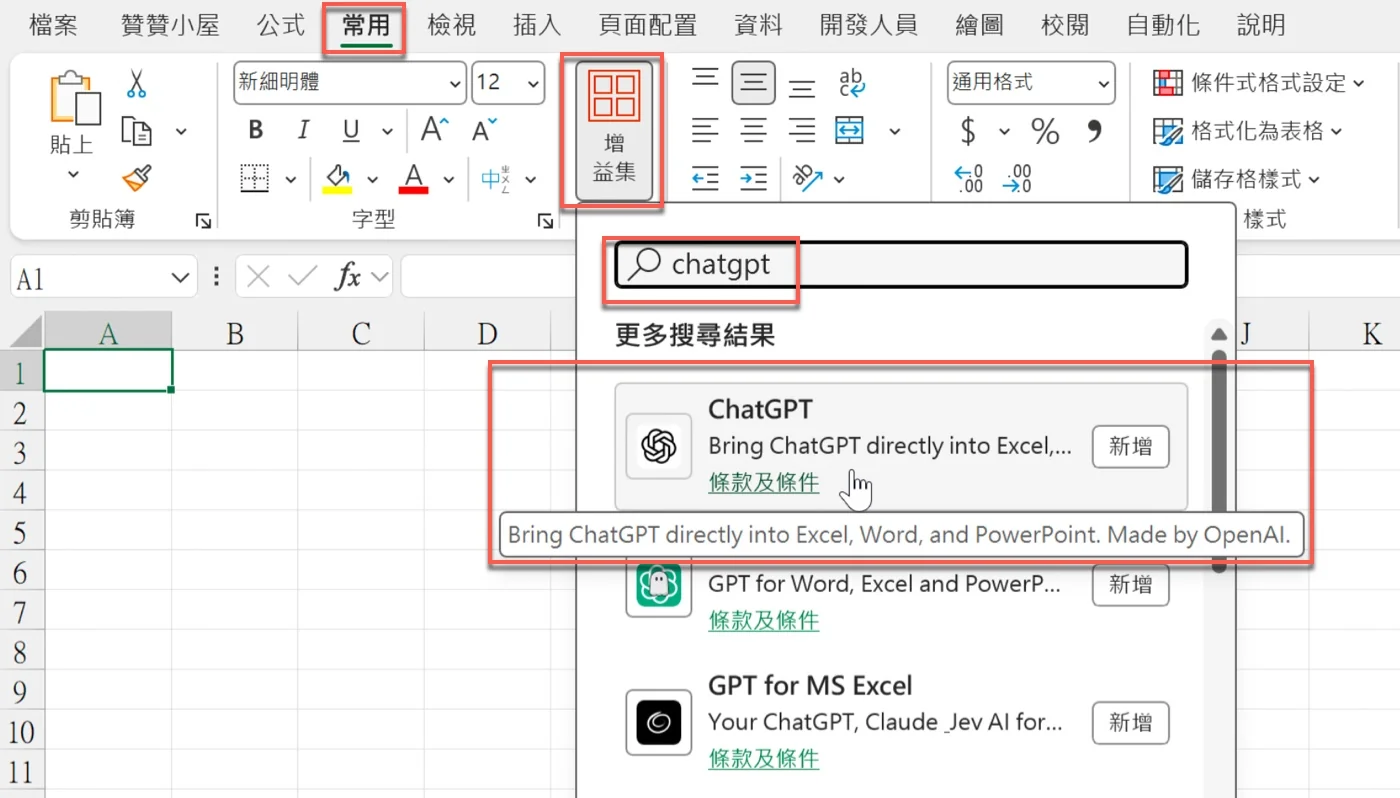Click the add-ins search field with chatgpt
Viewport: 1400px width, 798px height.
pyautogui.click(x=901, y=265)
